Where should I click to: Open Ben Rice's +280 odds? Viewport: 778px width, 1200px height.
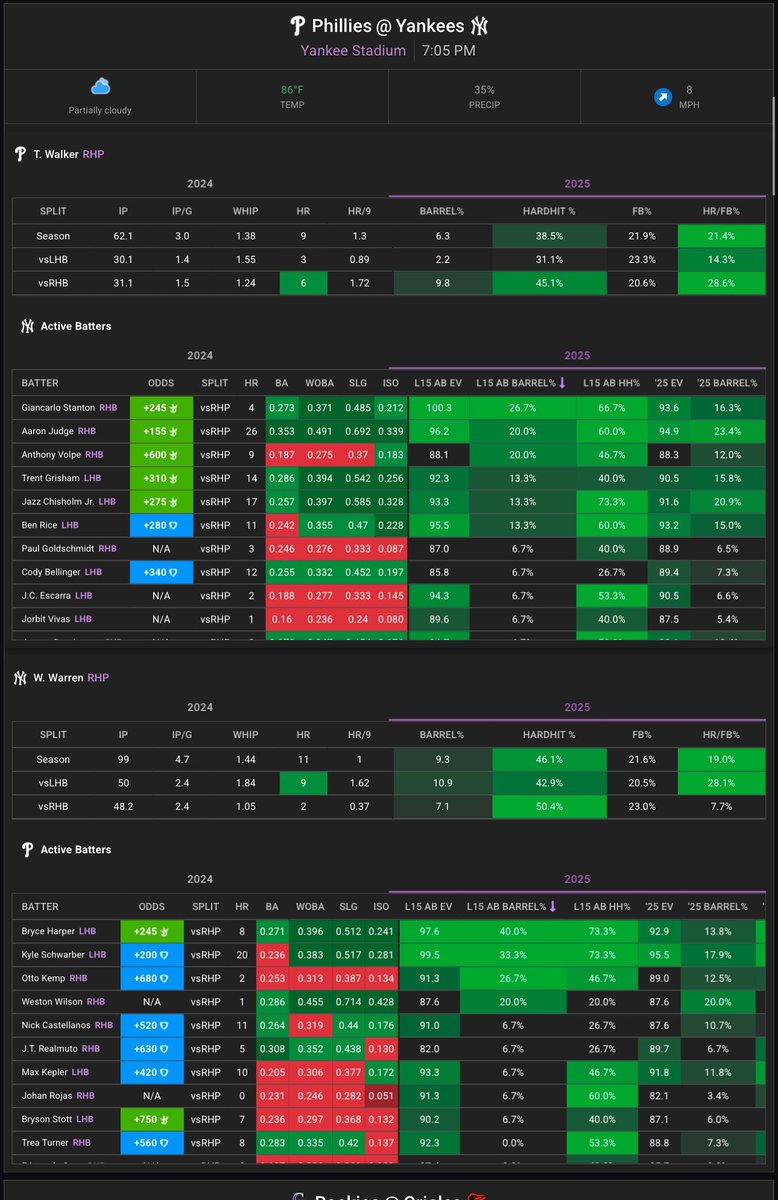(x=160, y=525)
